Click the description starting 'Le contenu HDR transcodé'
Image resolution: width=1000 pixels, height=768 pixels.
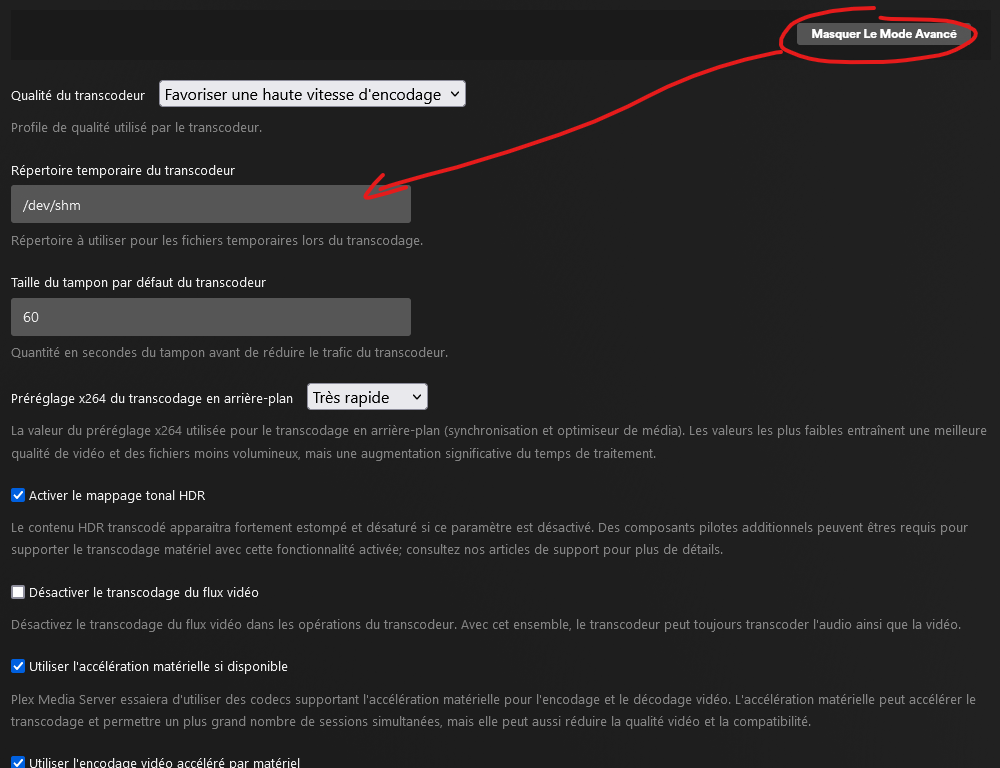489,538
